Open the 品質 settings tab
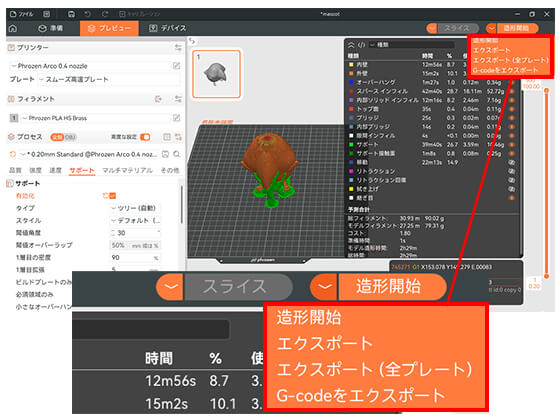The image size is (560, 420). pyautogui.click(x=15, y=170)
